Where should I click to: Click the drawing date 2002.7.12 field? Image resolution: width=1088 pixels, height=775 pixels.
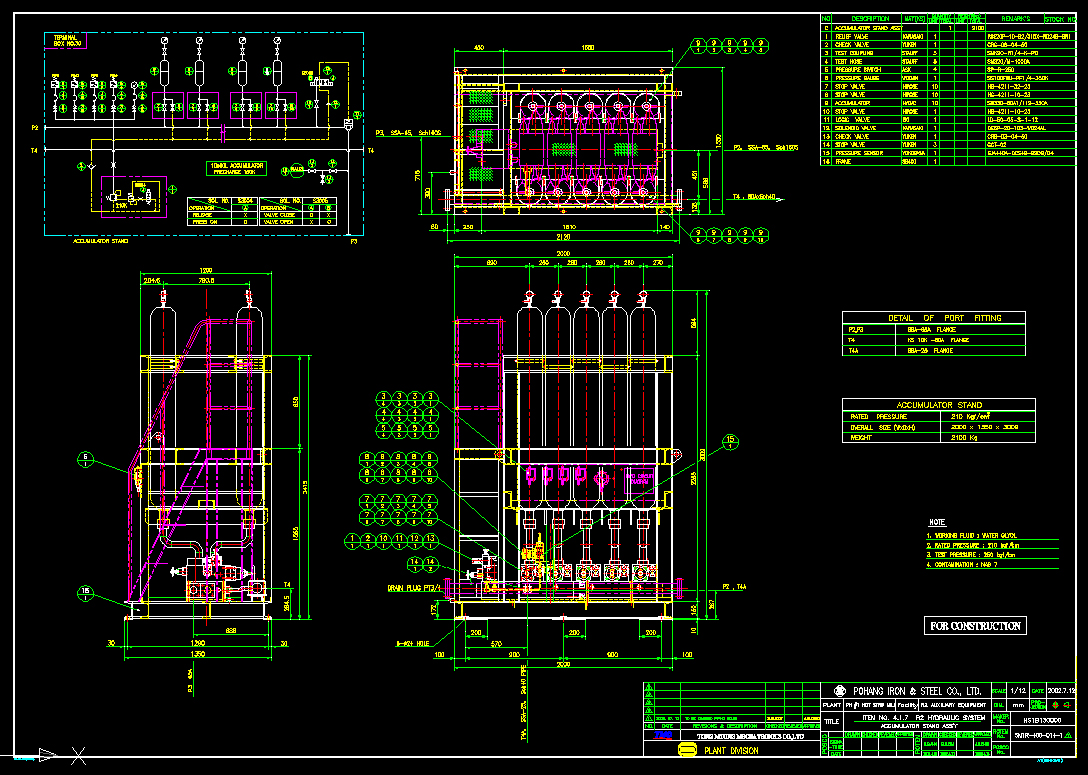pos(1060,691)
